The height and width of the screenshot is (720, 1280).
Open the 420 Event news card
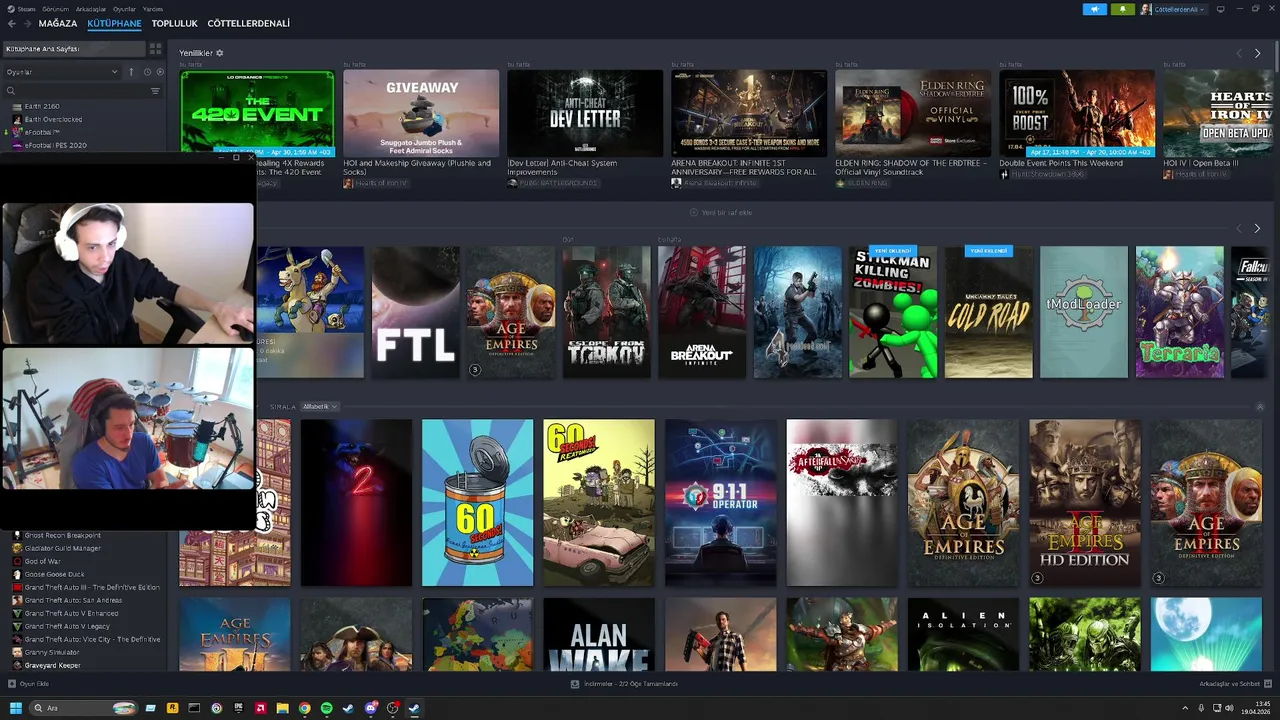point(257,112)
